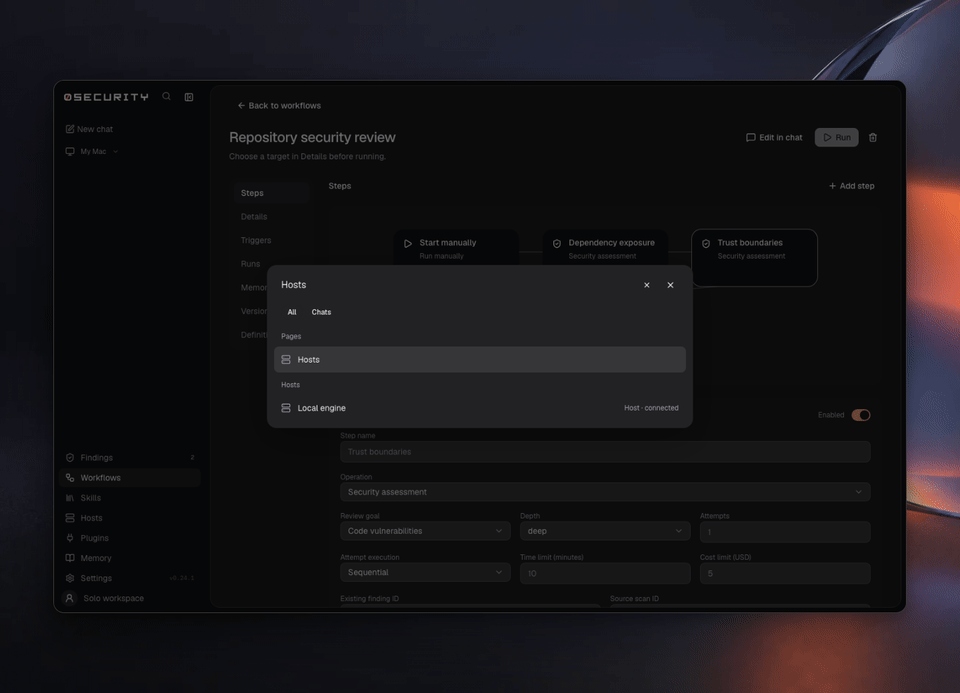This screenshot has height=693, width=960.
Task: Open the search icon beside the Security logo
Action: (166, 97)
